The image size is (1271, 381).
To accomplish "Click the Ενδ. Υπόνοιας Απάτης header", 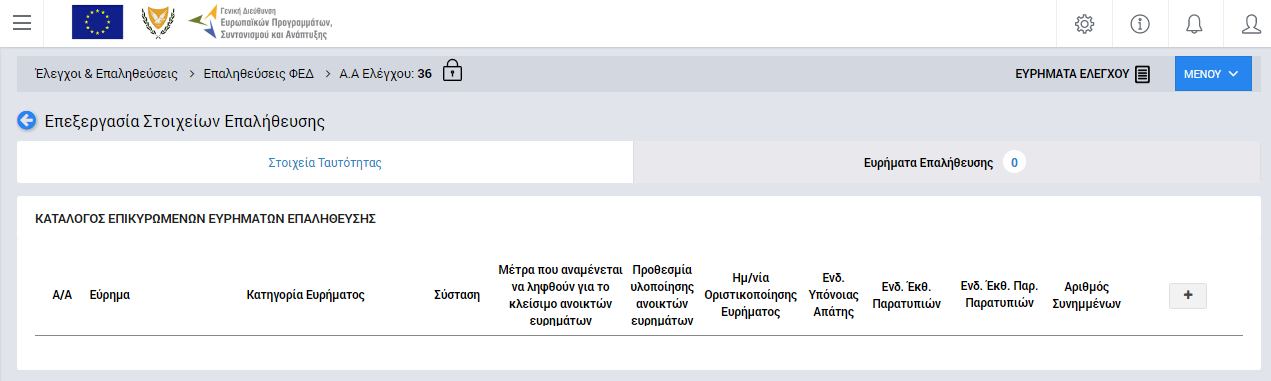I will coord(834,295).
